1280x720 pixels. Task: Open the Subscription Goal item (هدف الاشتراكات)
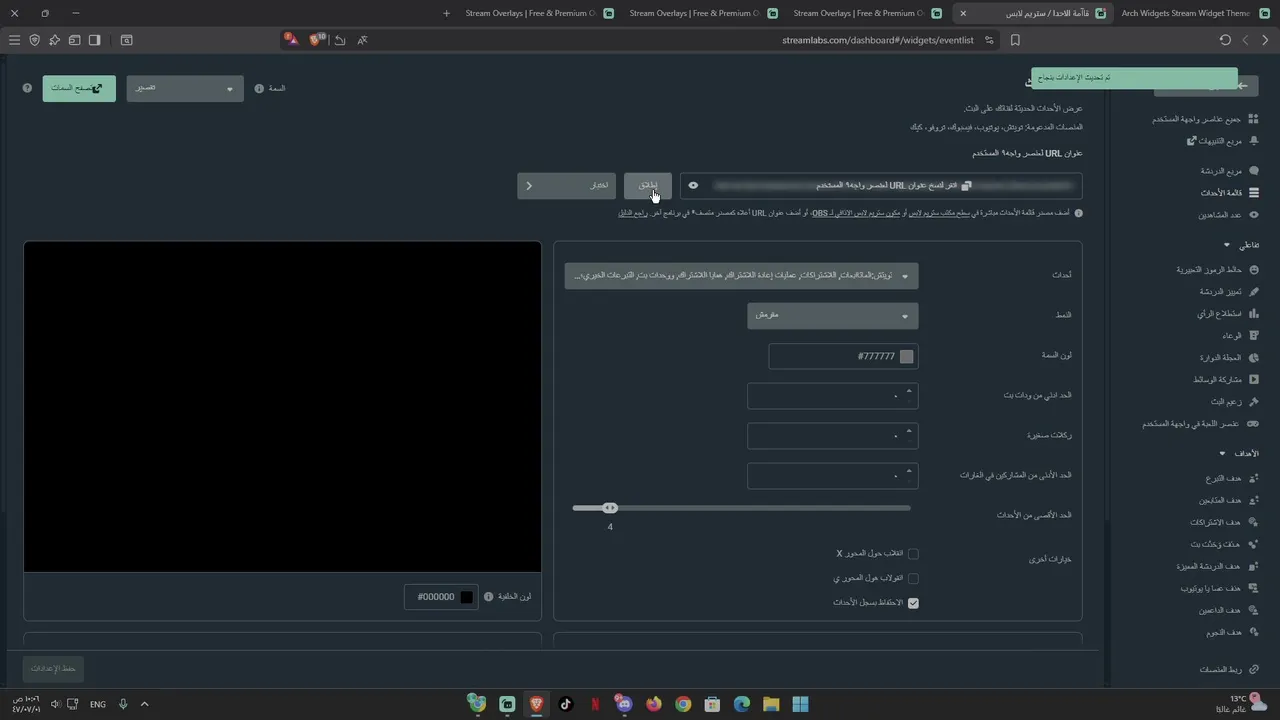coord(1224,522)
